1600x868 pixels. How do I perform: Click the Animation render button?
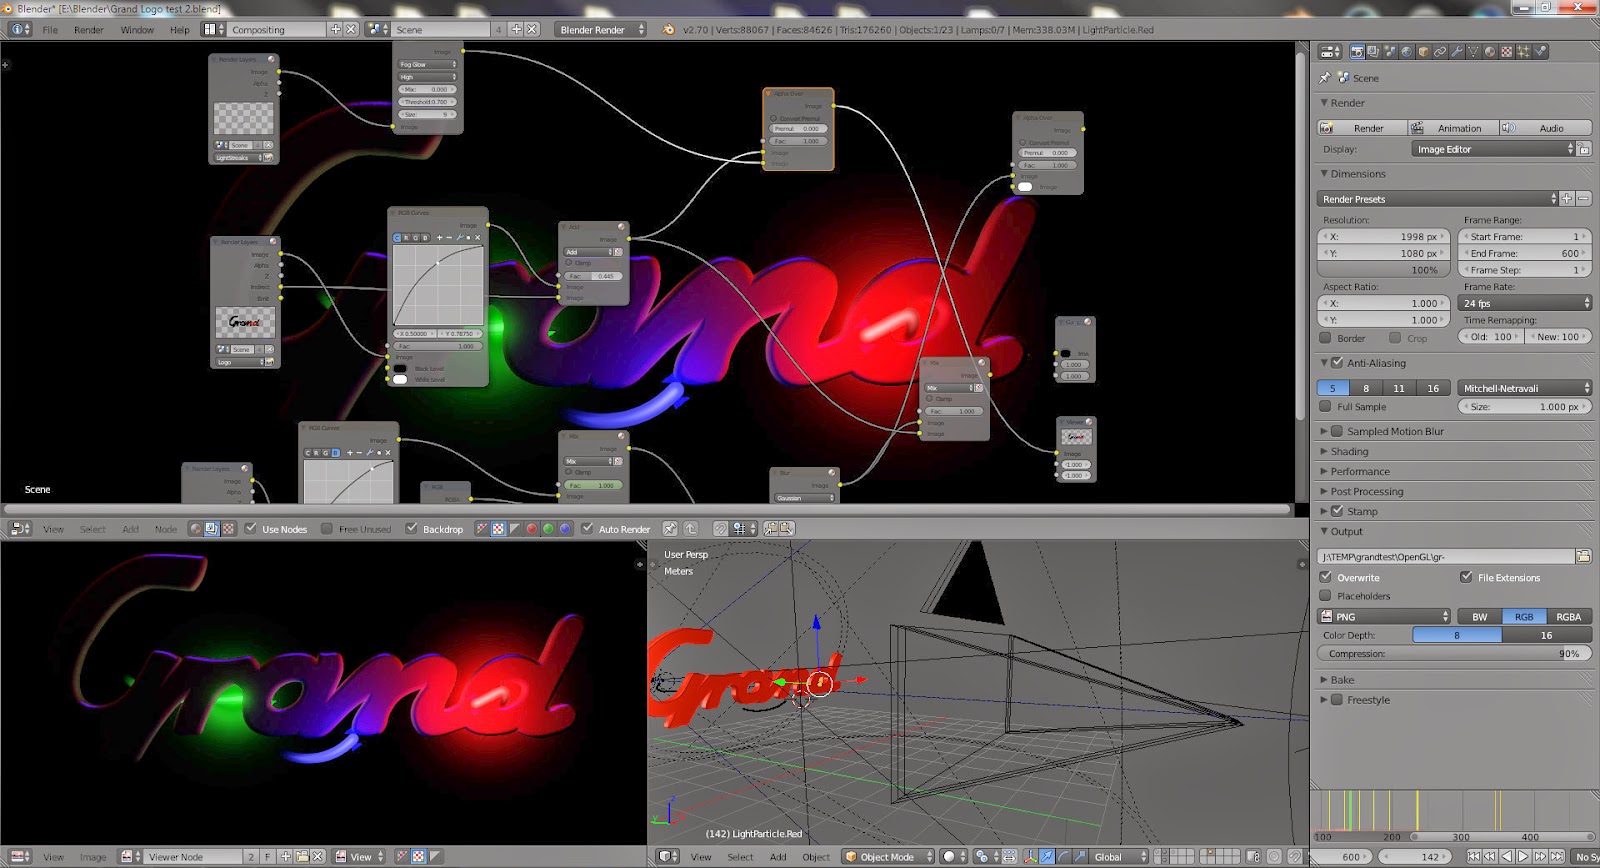[1454, 128]
